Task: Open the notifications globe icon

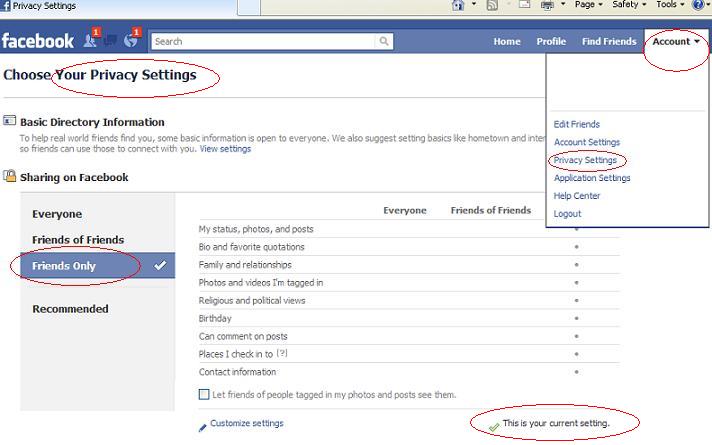Action: point(132,39)
